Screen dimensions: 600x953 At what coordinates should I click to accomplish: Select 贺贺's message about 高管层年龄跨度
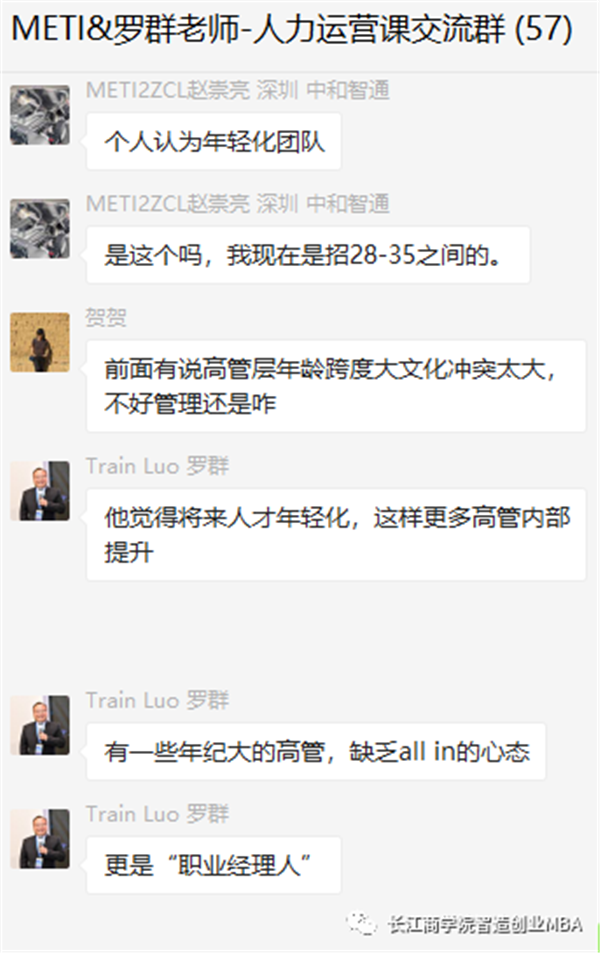[336, 386]
